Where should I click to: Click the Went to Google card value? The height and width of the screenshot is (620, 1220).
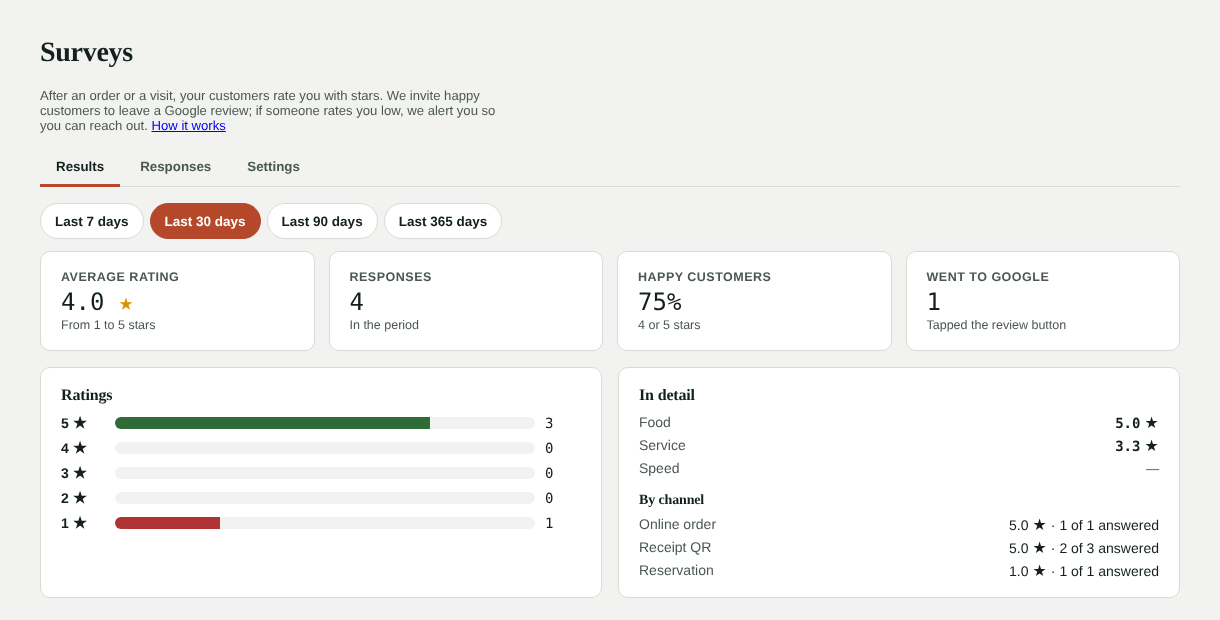tap(934, 302)
